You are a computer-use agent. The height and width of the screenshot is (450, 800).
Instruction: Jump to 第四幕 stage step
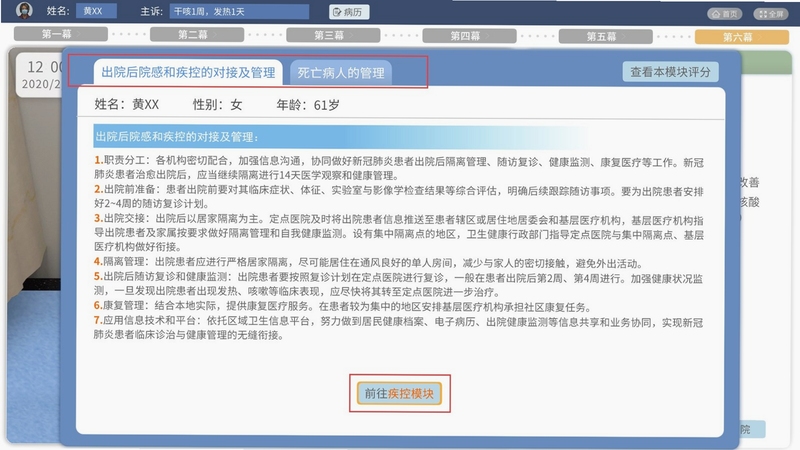click(469, 36)
